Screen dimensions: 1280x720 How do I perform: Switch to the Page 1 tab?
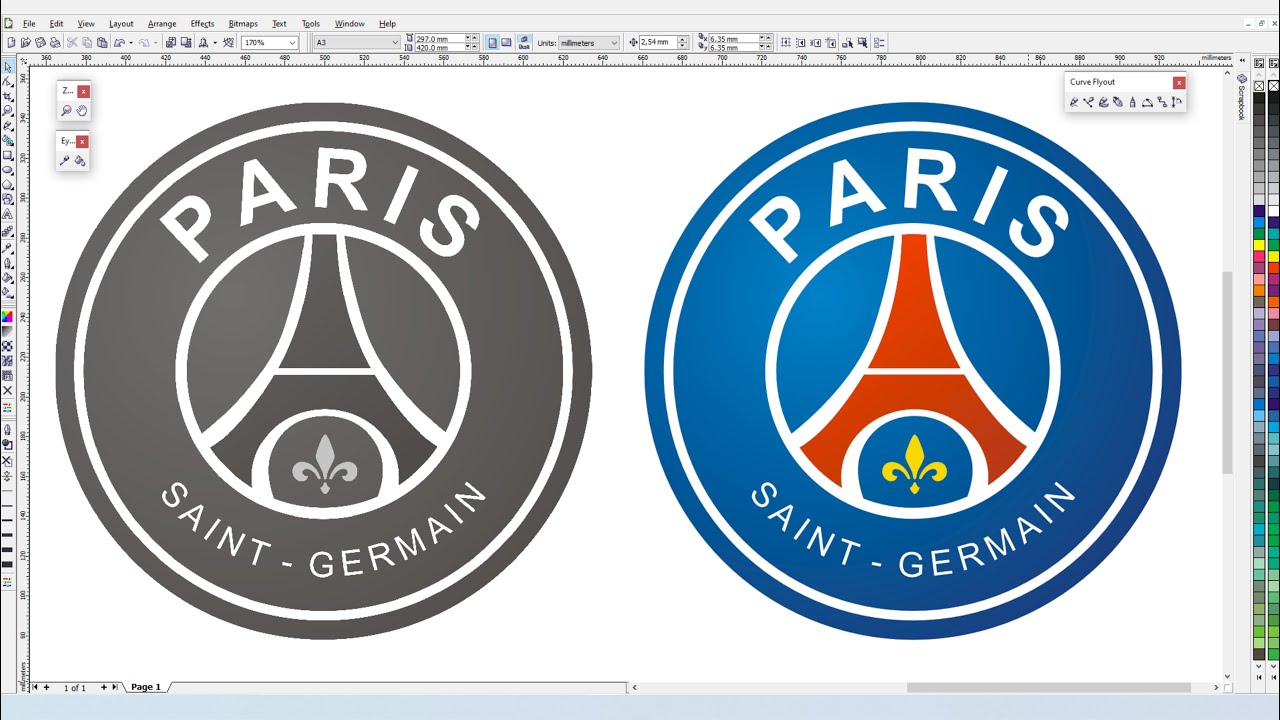pos(146,687)
